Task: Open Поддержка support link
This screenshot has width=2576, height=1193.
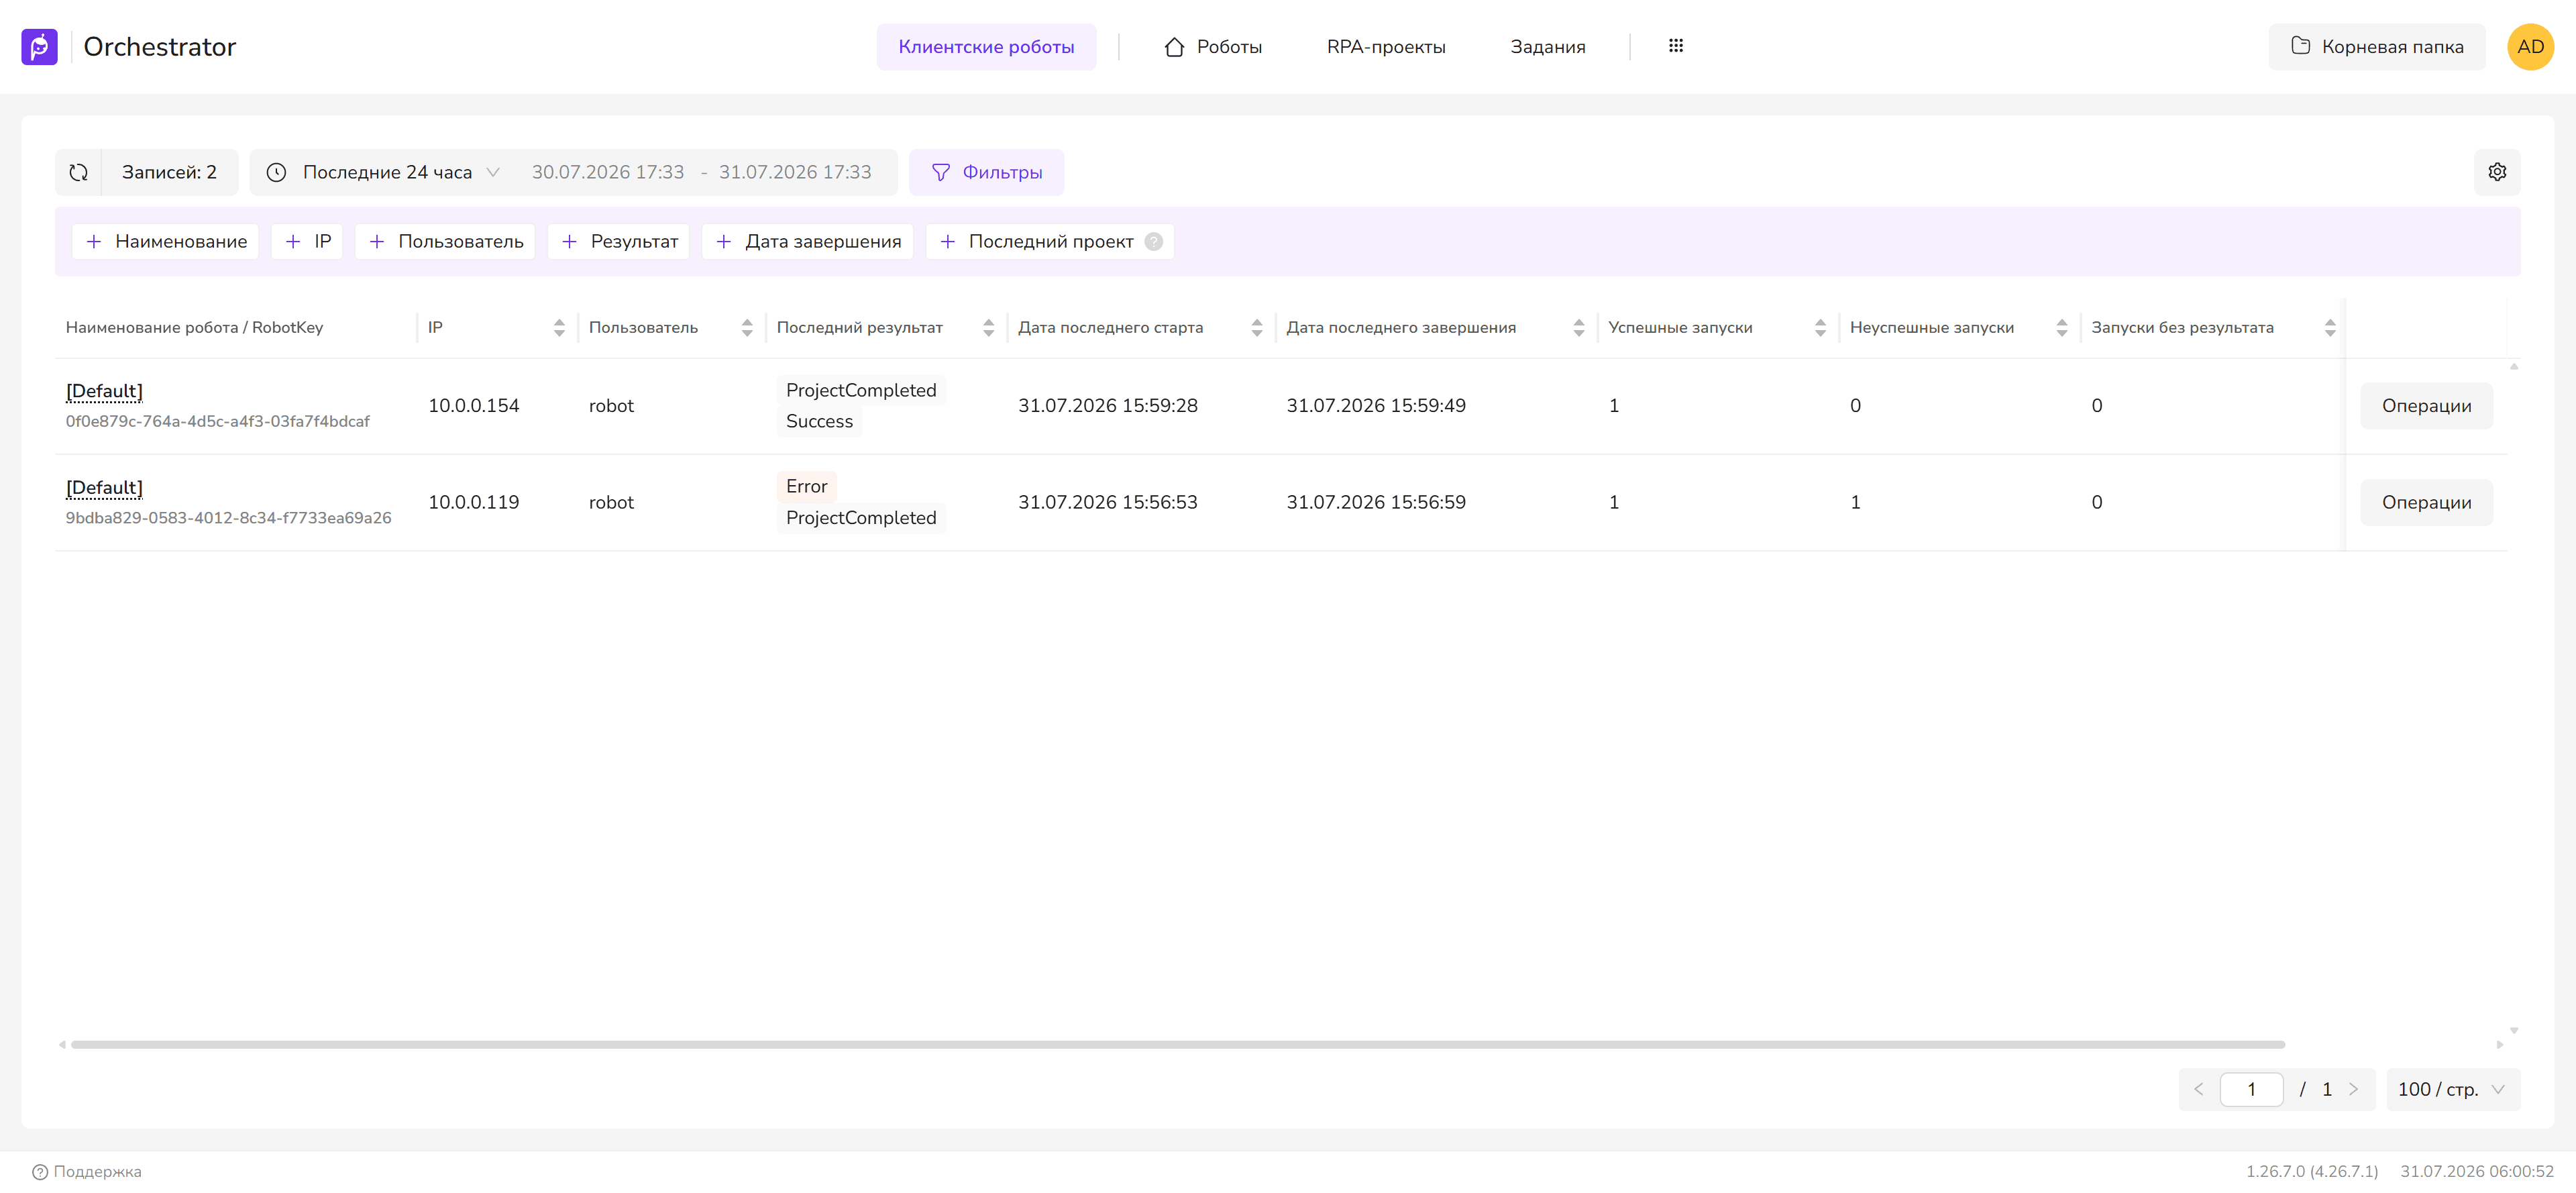Action: (87, 1171)
